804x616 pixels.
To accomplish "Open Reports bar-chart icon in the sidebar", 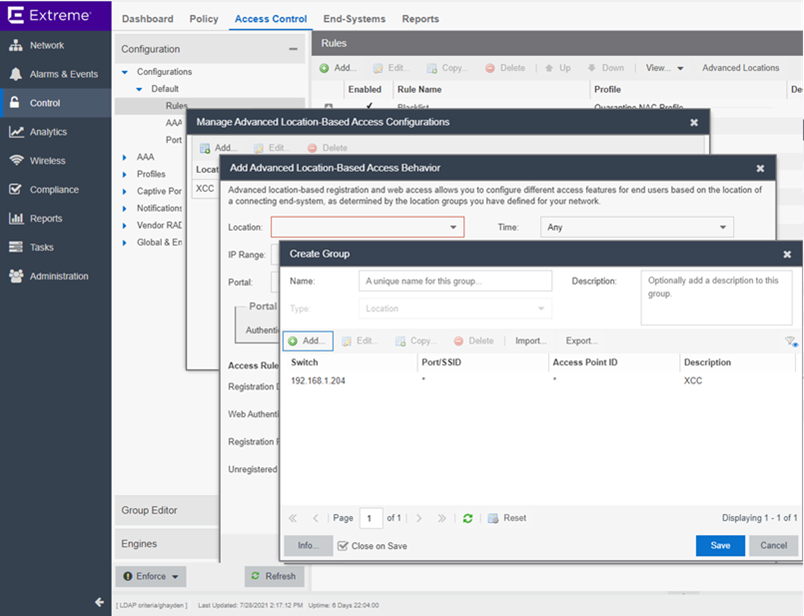I will coord(16,218).
